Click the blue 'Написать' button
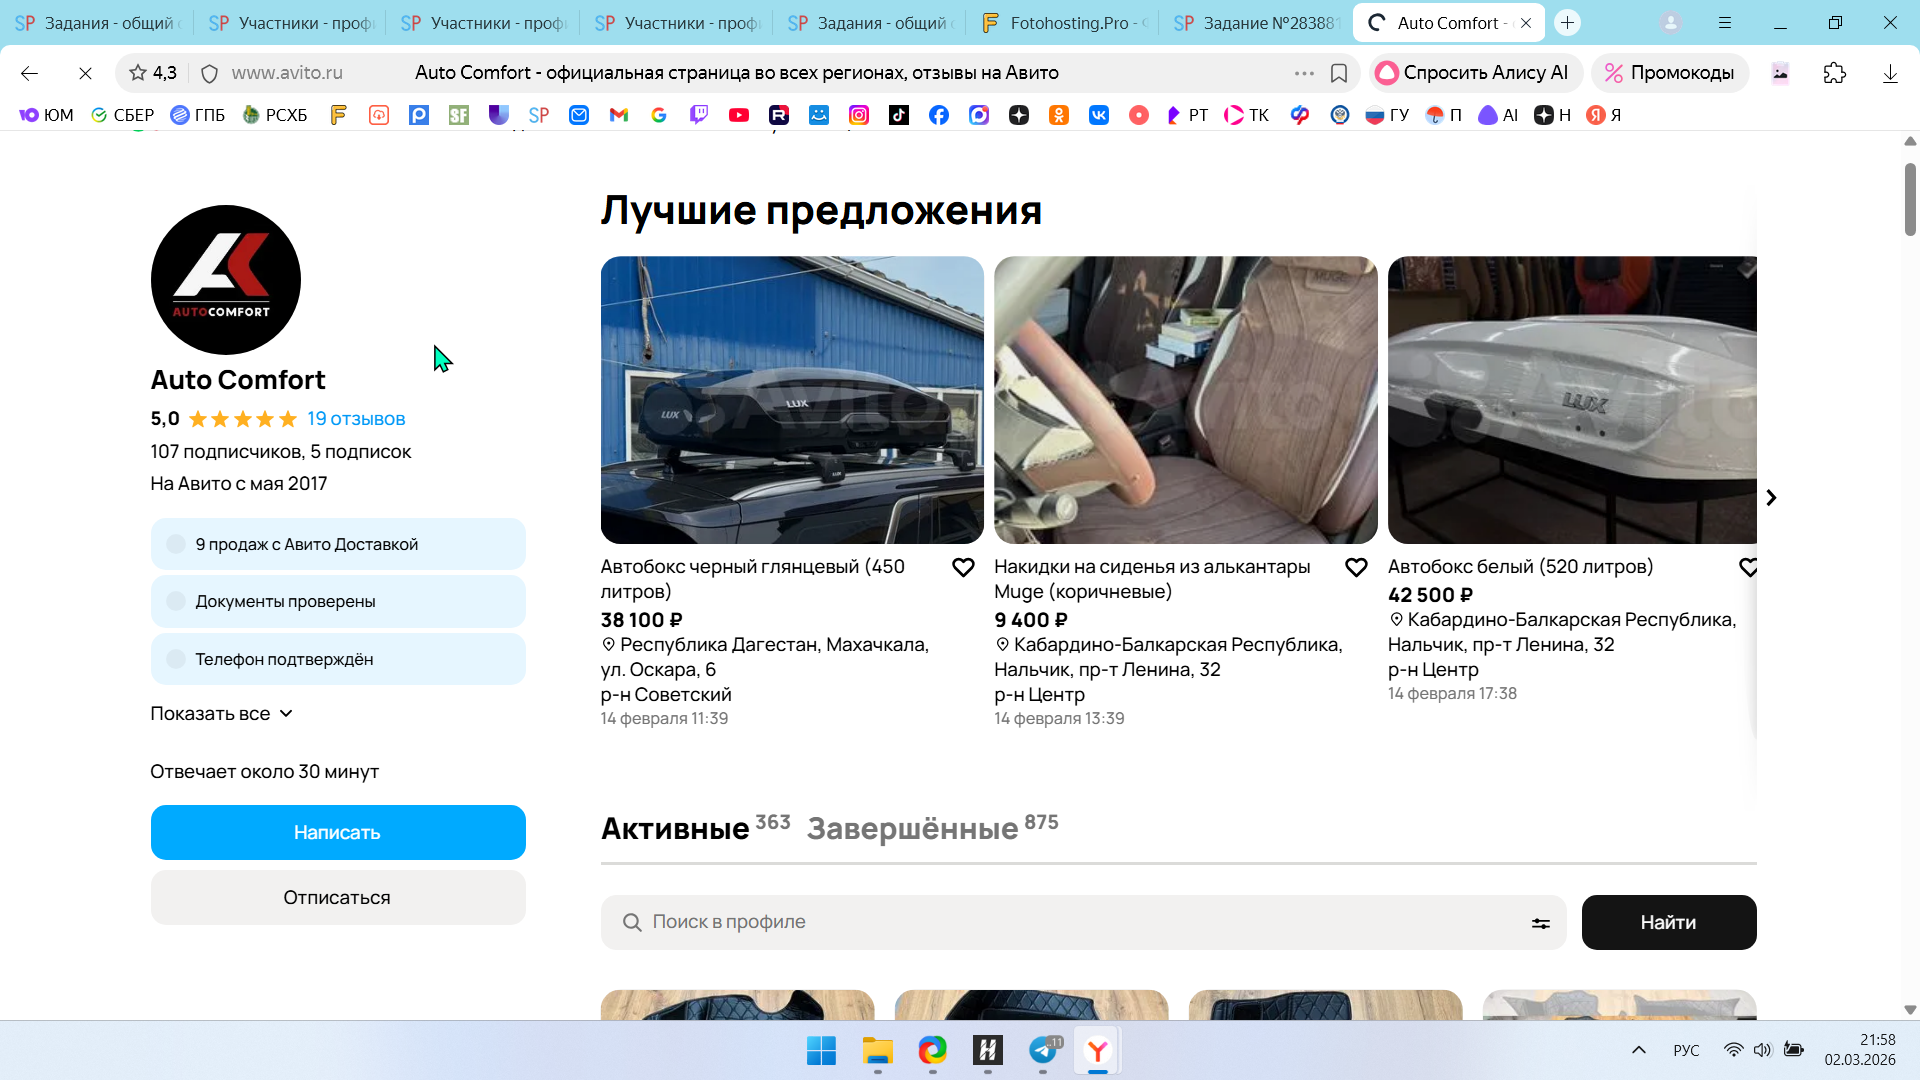1920x1080 pixels. [338, 832]
